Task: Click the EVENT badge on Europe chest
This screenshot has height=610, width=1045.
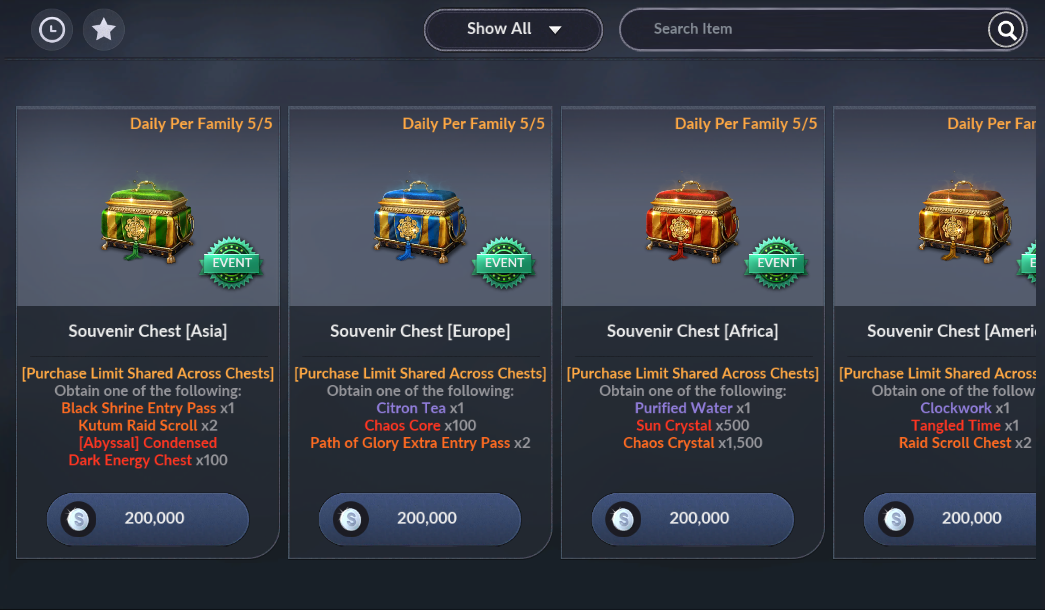Action: pyautogui.click(x=504, y=263)
